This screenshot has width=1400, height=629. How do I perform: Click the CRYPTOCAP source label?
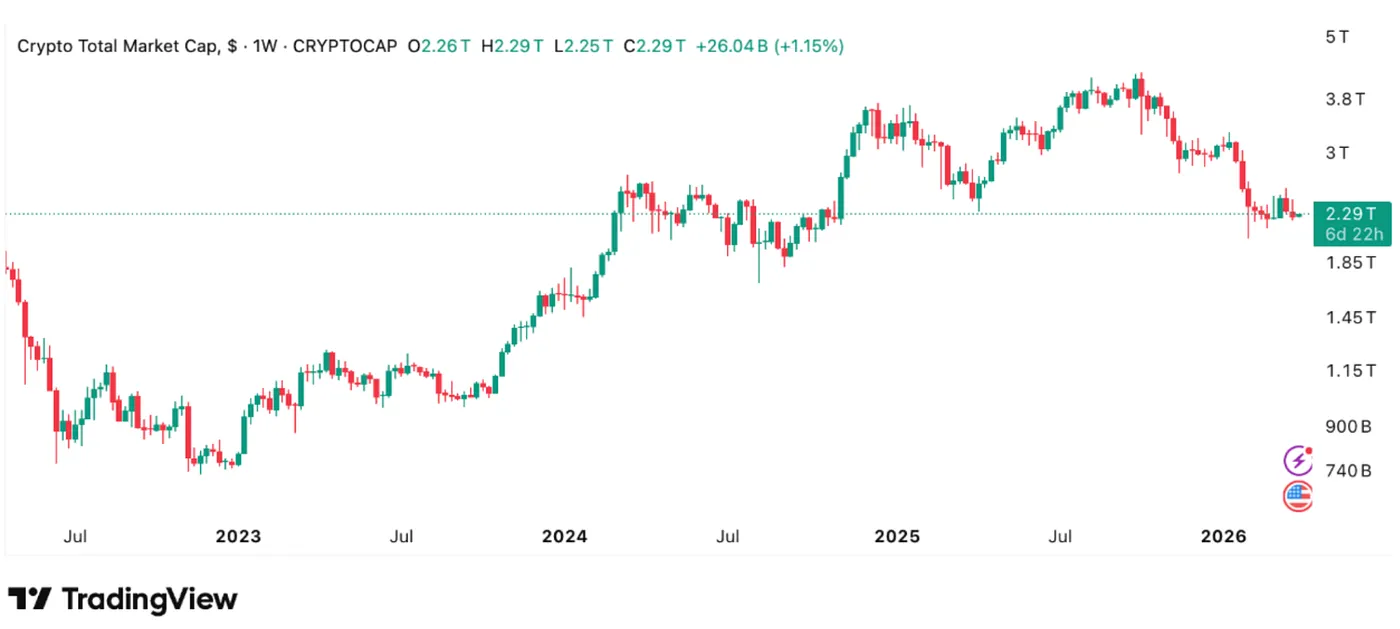click(x=345, y=46)
